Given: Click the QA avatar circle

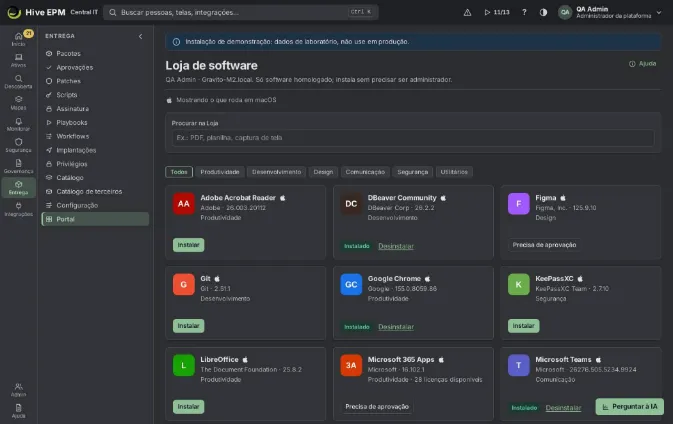Looking at the screenshot, I should [565, 12].
